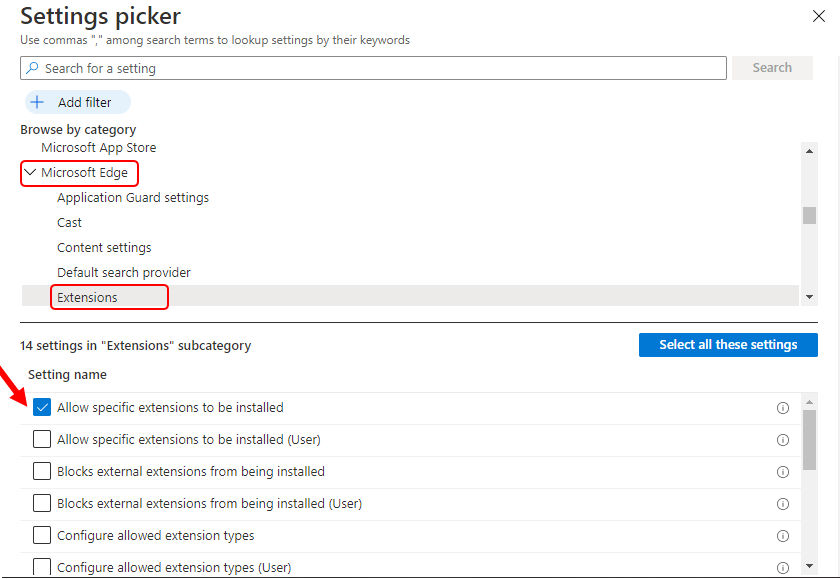Image resolution: width=840 pixels, height=579 pixels.
Task: Click settings list scroll up arrow
Action: 809,402
